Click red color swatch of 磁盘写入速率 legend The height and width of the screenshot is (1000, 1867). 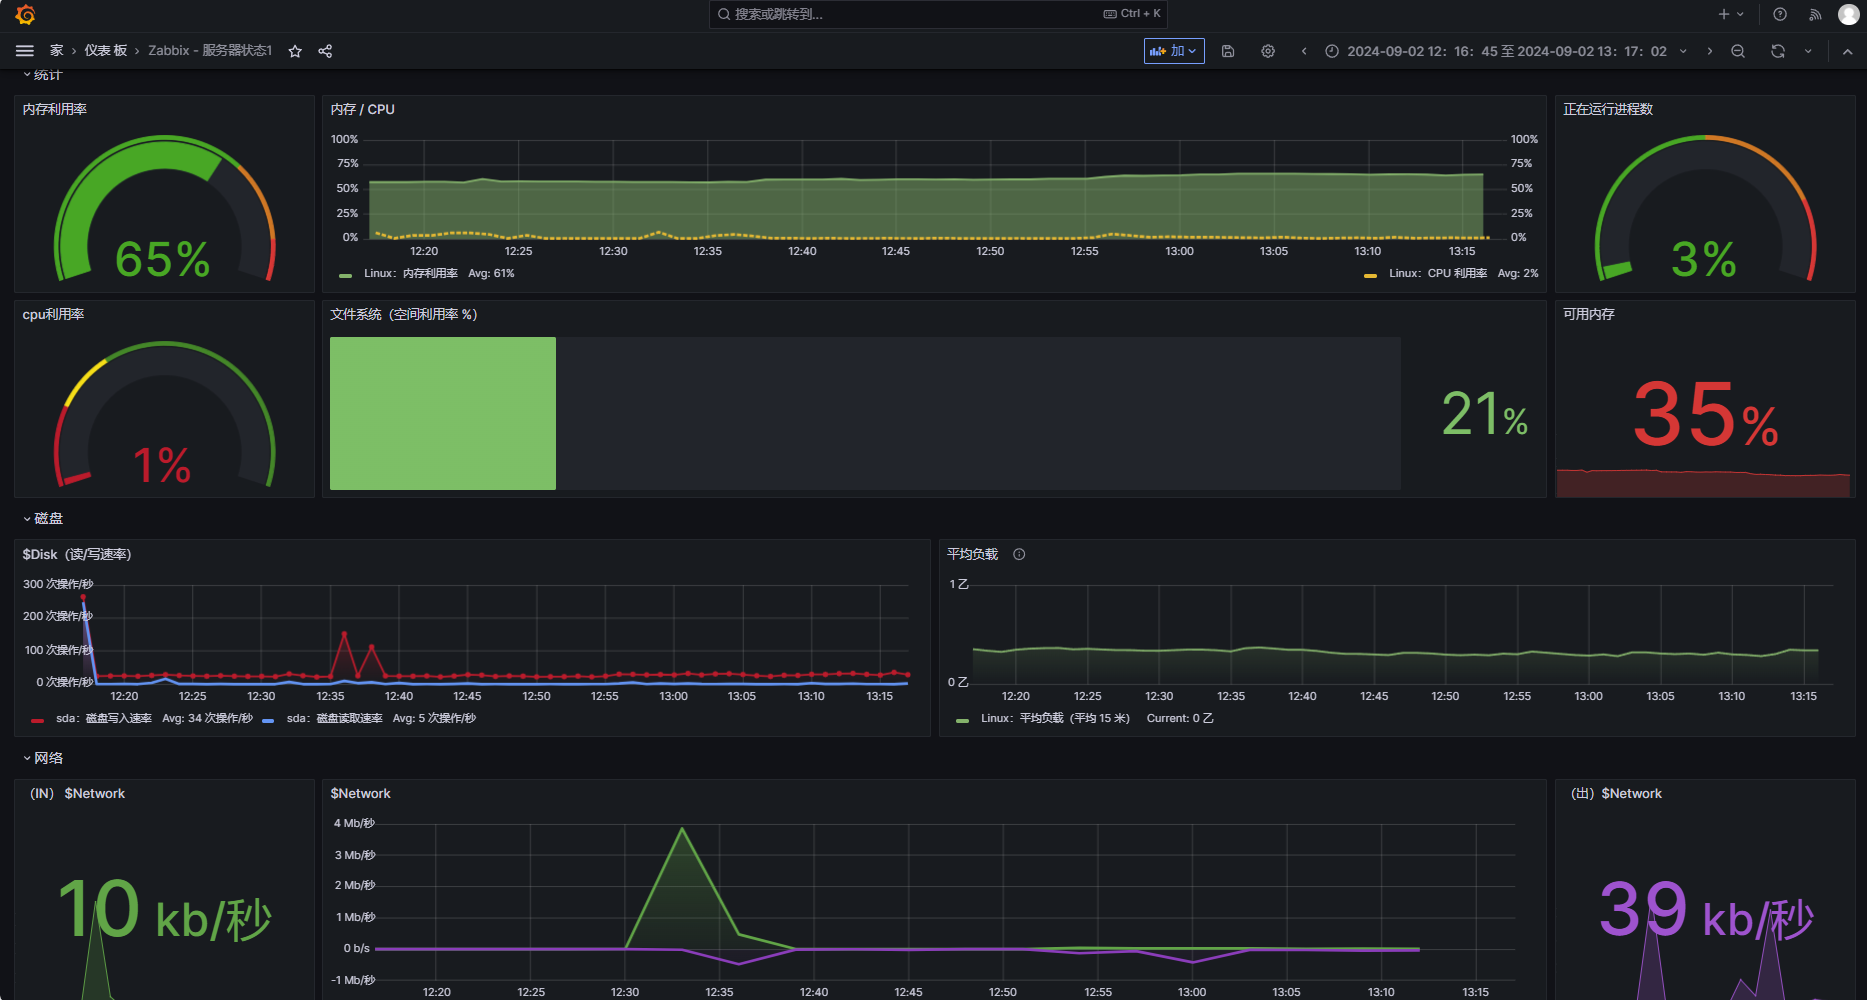(37, 720)
